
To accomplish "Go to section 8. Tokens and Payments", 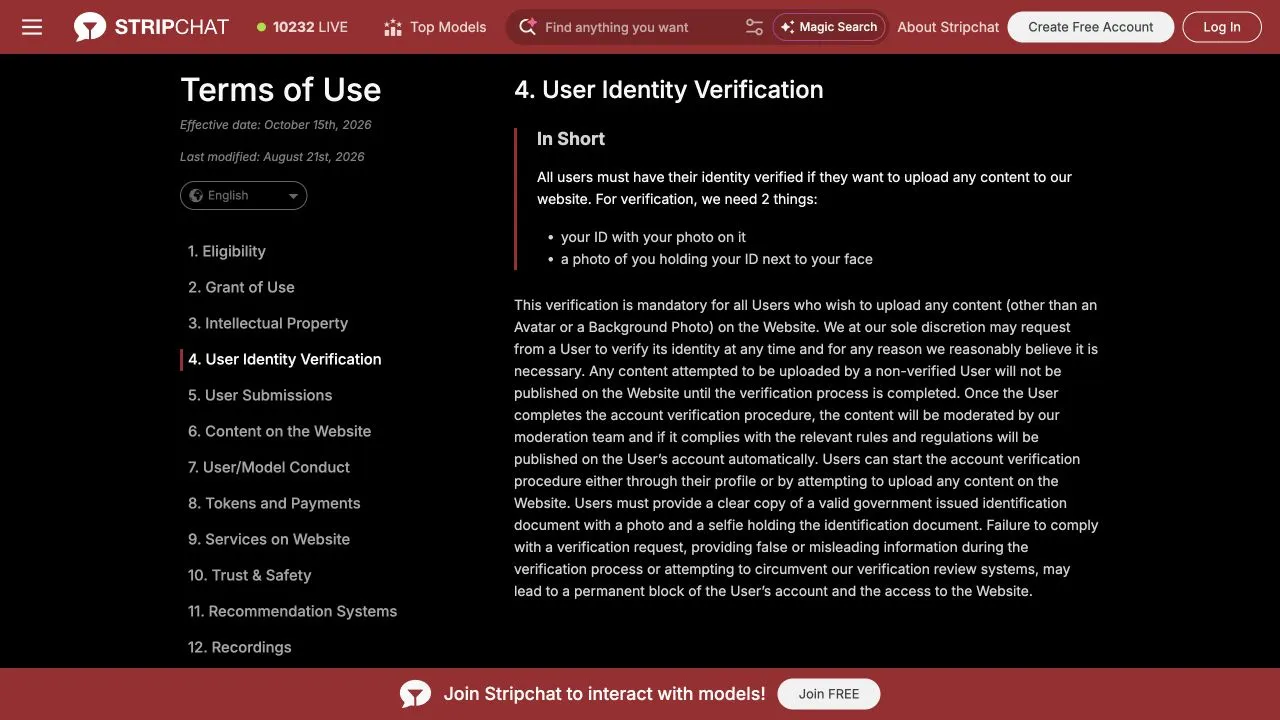I will [x=274, y=503].
